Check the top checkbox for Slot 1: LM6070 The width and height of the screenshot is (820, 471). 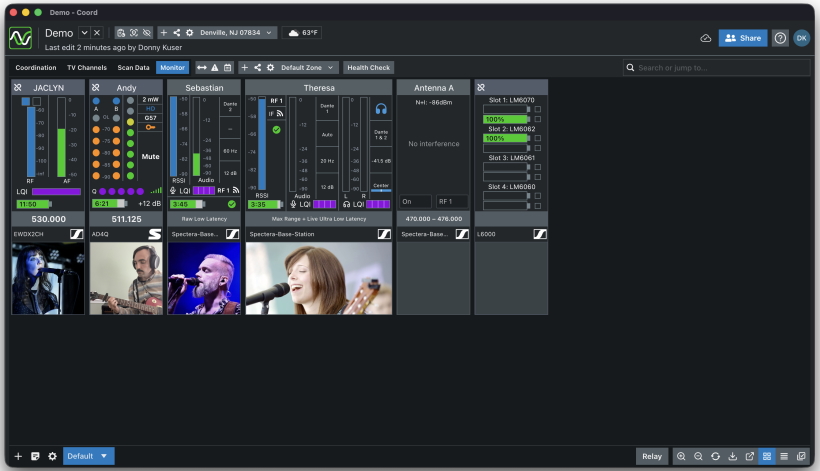(x=538, y=109)
